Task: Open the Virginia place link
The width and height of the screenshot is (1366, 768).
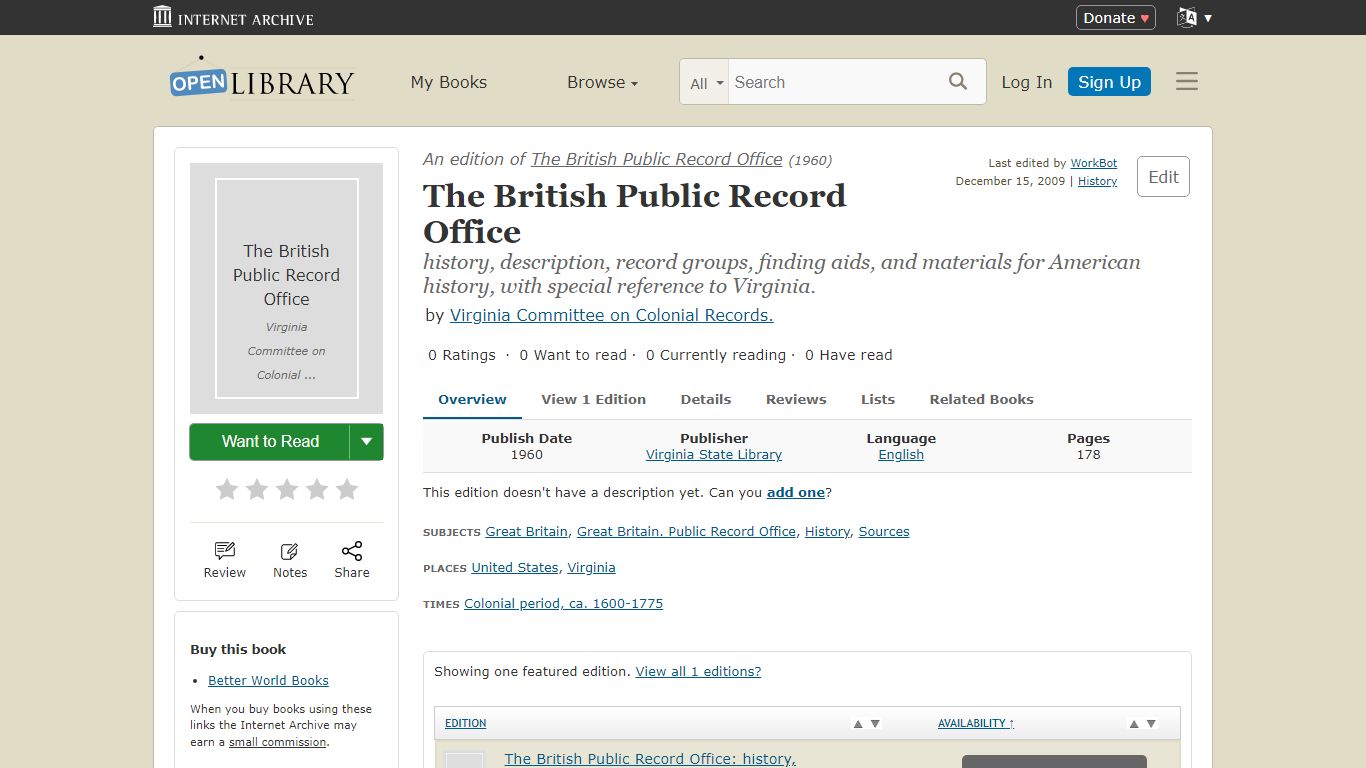Action: coord(591,568)
